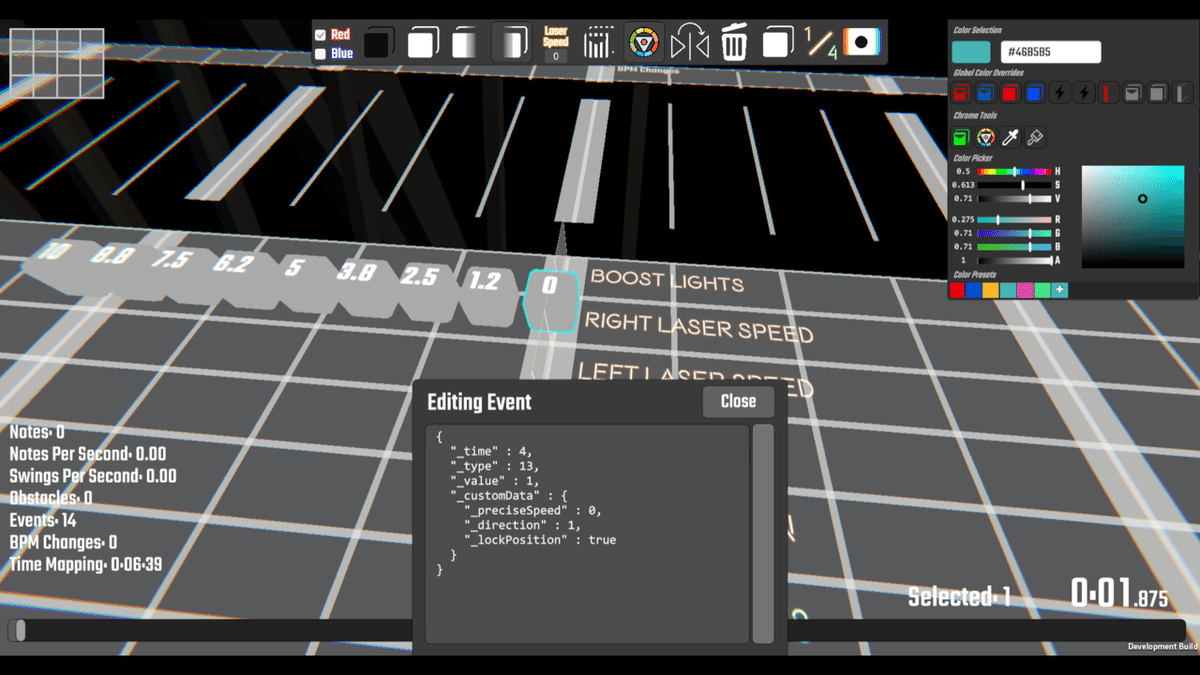
Task: Close the Editing Event dialog
Action: point(738,401)
